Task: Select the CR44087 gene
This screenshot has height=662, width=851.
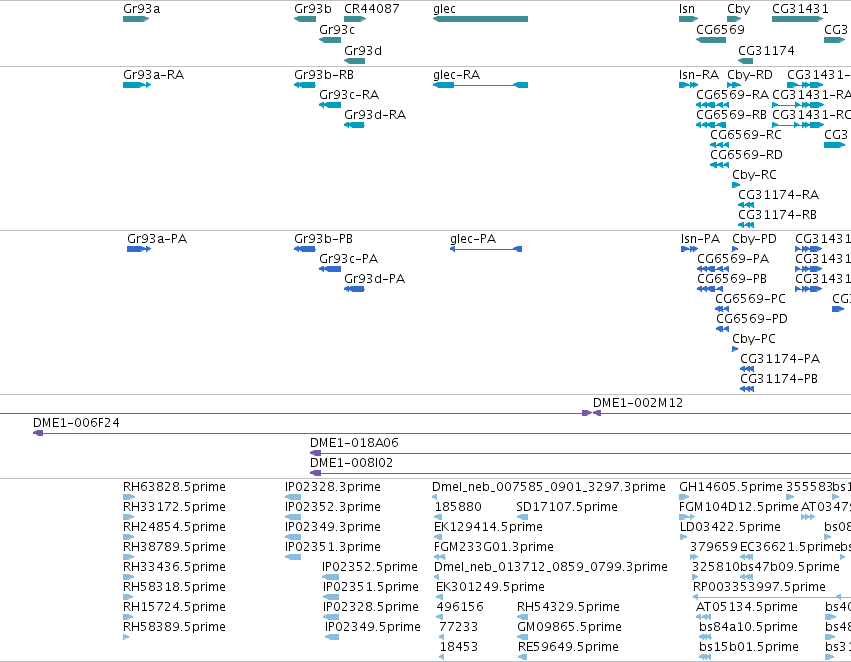Action: coord(355,19)
